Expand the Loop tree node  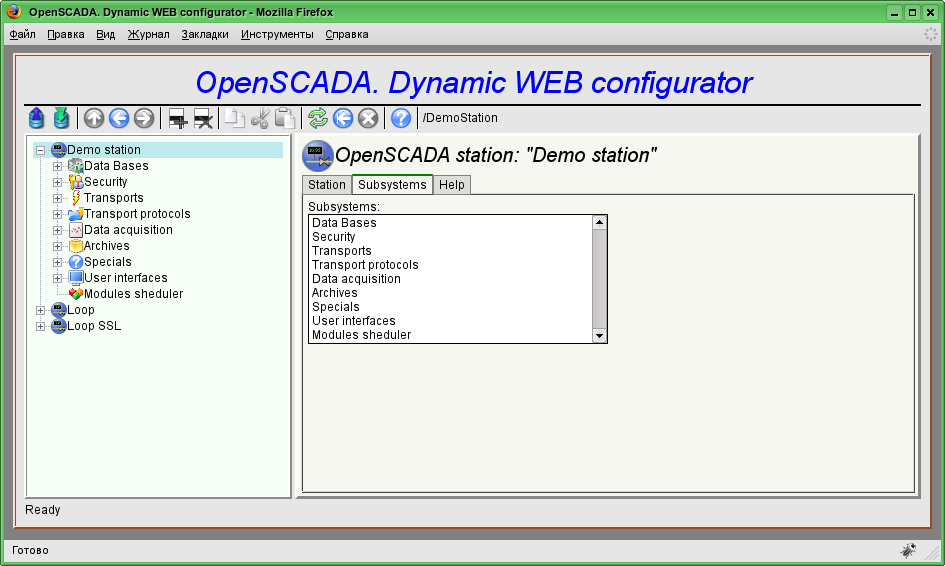pos(40,310)
